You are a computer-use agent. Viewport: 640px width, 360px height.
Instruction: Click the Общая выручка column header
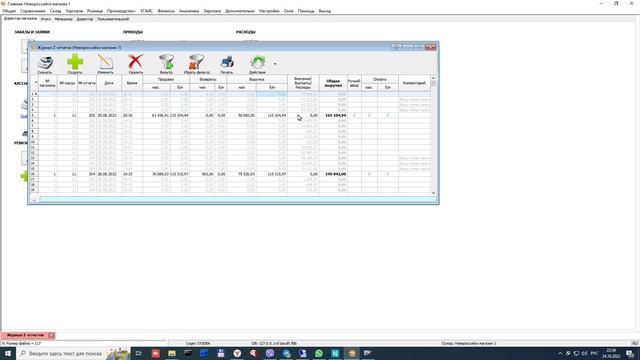(x=333, y=83)
